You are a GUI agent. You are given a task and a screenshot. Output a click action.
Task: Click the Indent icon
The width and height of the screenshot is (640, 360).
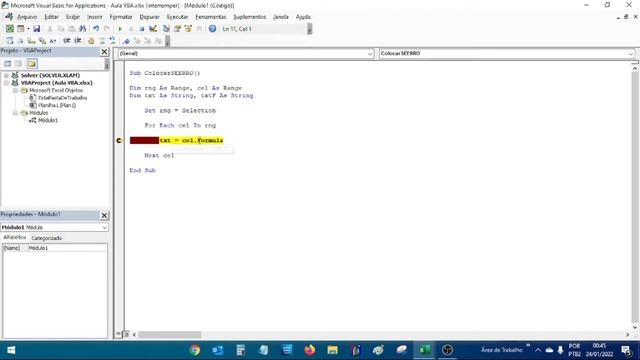(67, 41)
